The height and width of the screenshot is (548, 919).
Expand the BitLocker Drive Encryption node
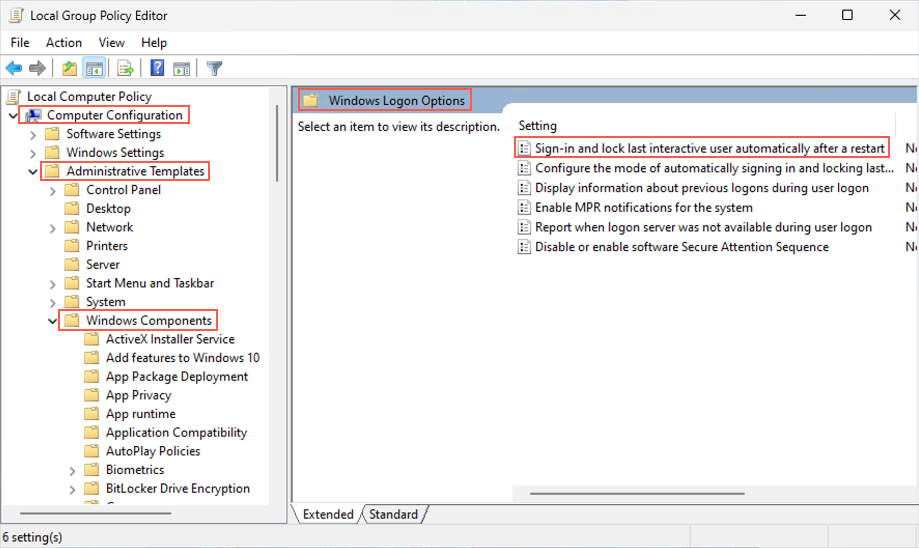[x=72, y=489]
